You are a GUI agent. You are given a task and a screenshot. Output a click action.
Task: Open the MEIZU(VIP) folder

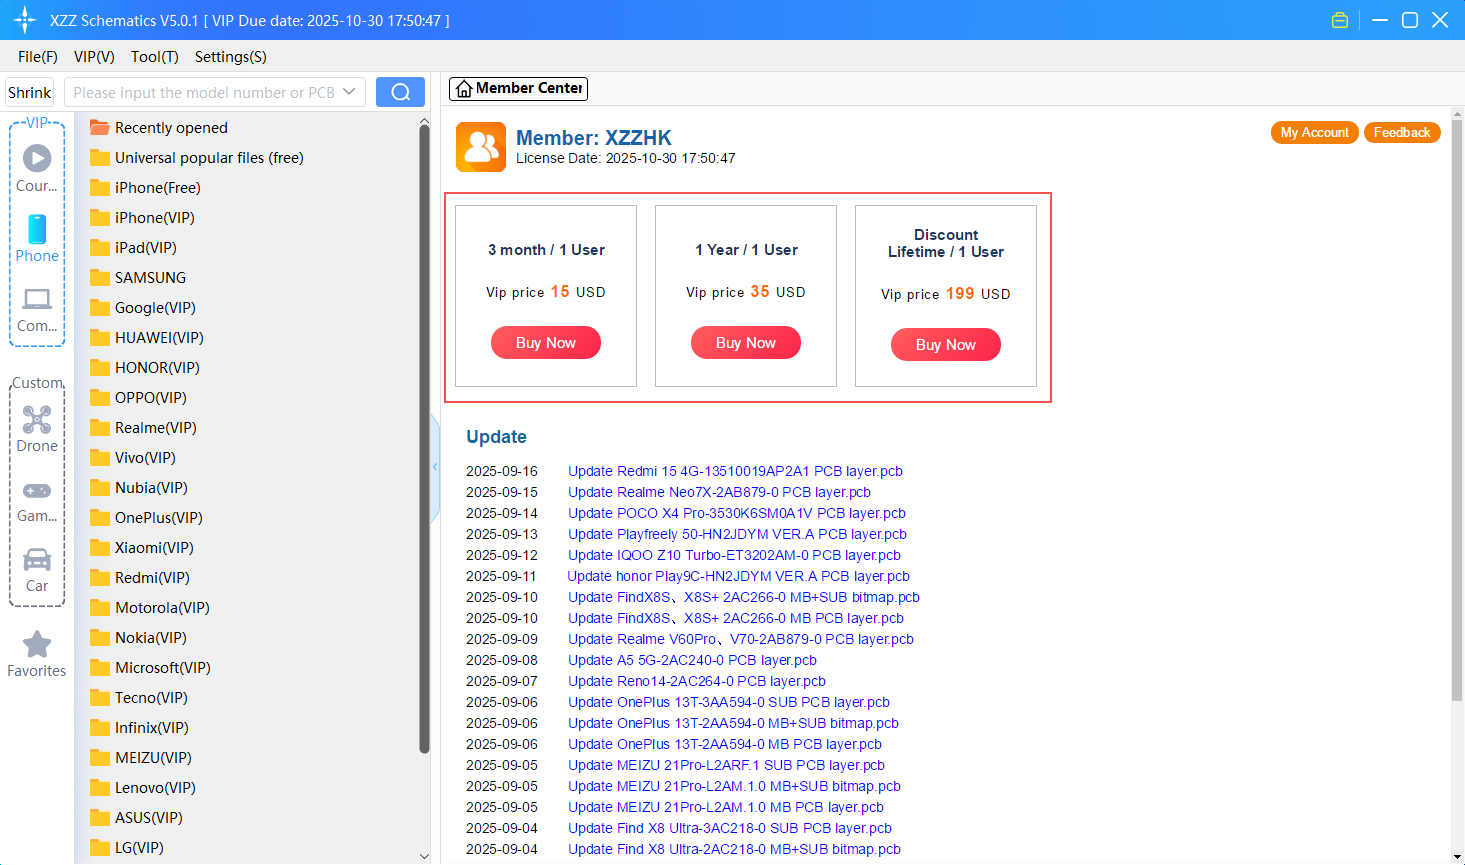pyautogui.click(x=140, y=758)
